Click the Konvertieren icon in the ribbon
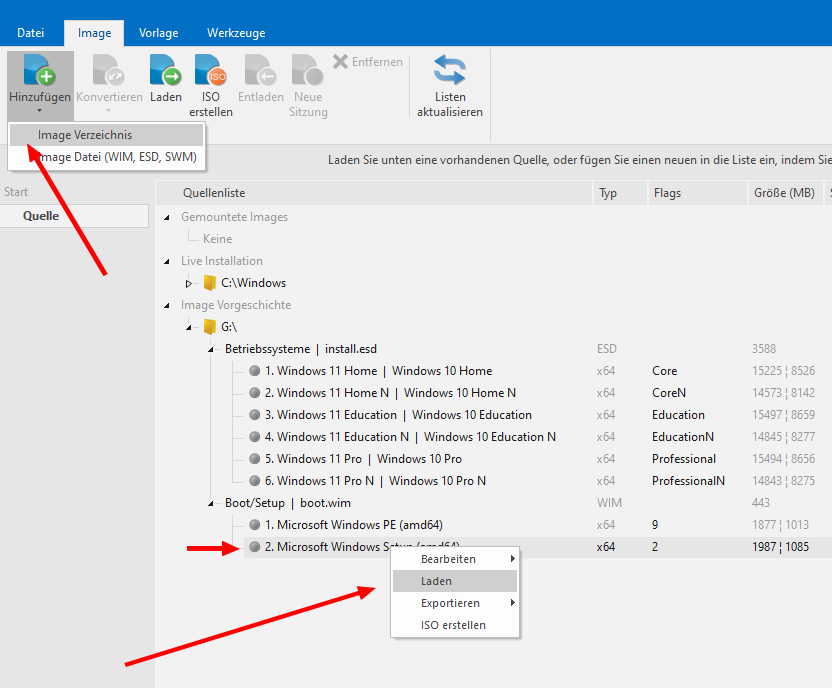 tap(109, 69)
